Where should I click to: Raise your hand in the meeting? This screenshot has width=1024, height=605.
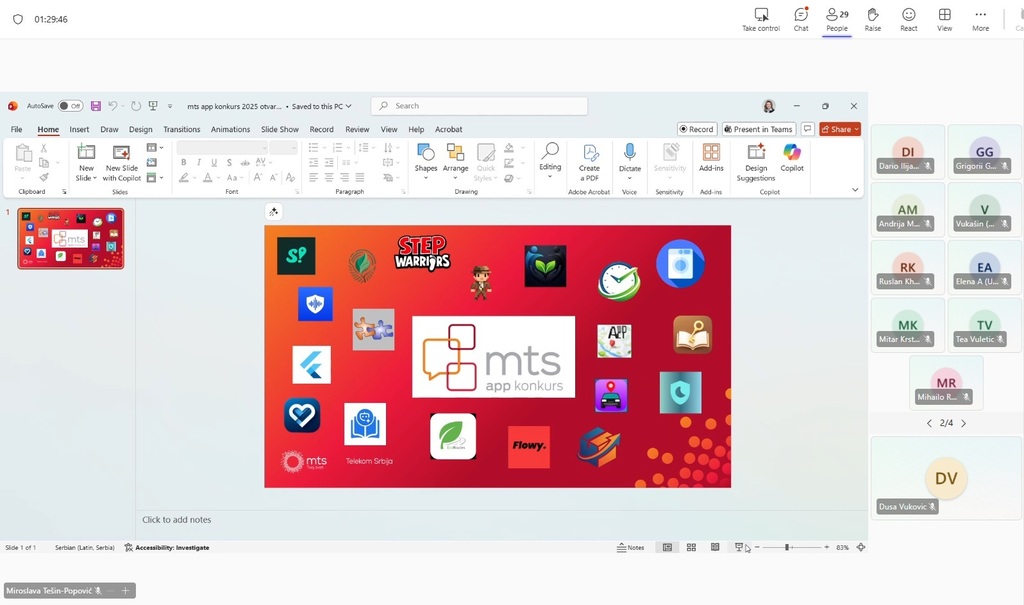pos(873,17)
